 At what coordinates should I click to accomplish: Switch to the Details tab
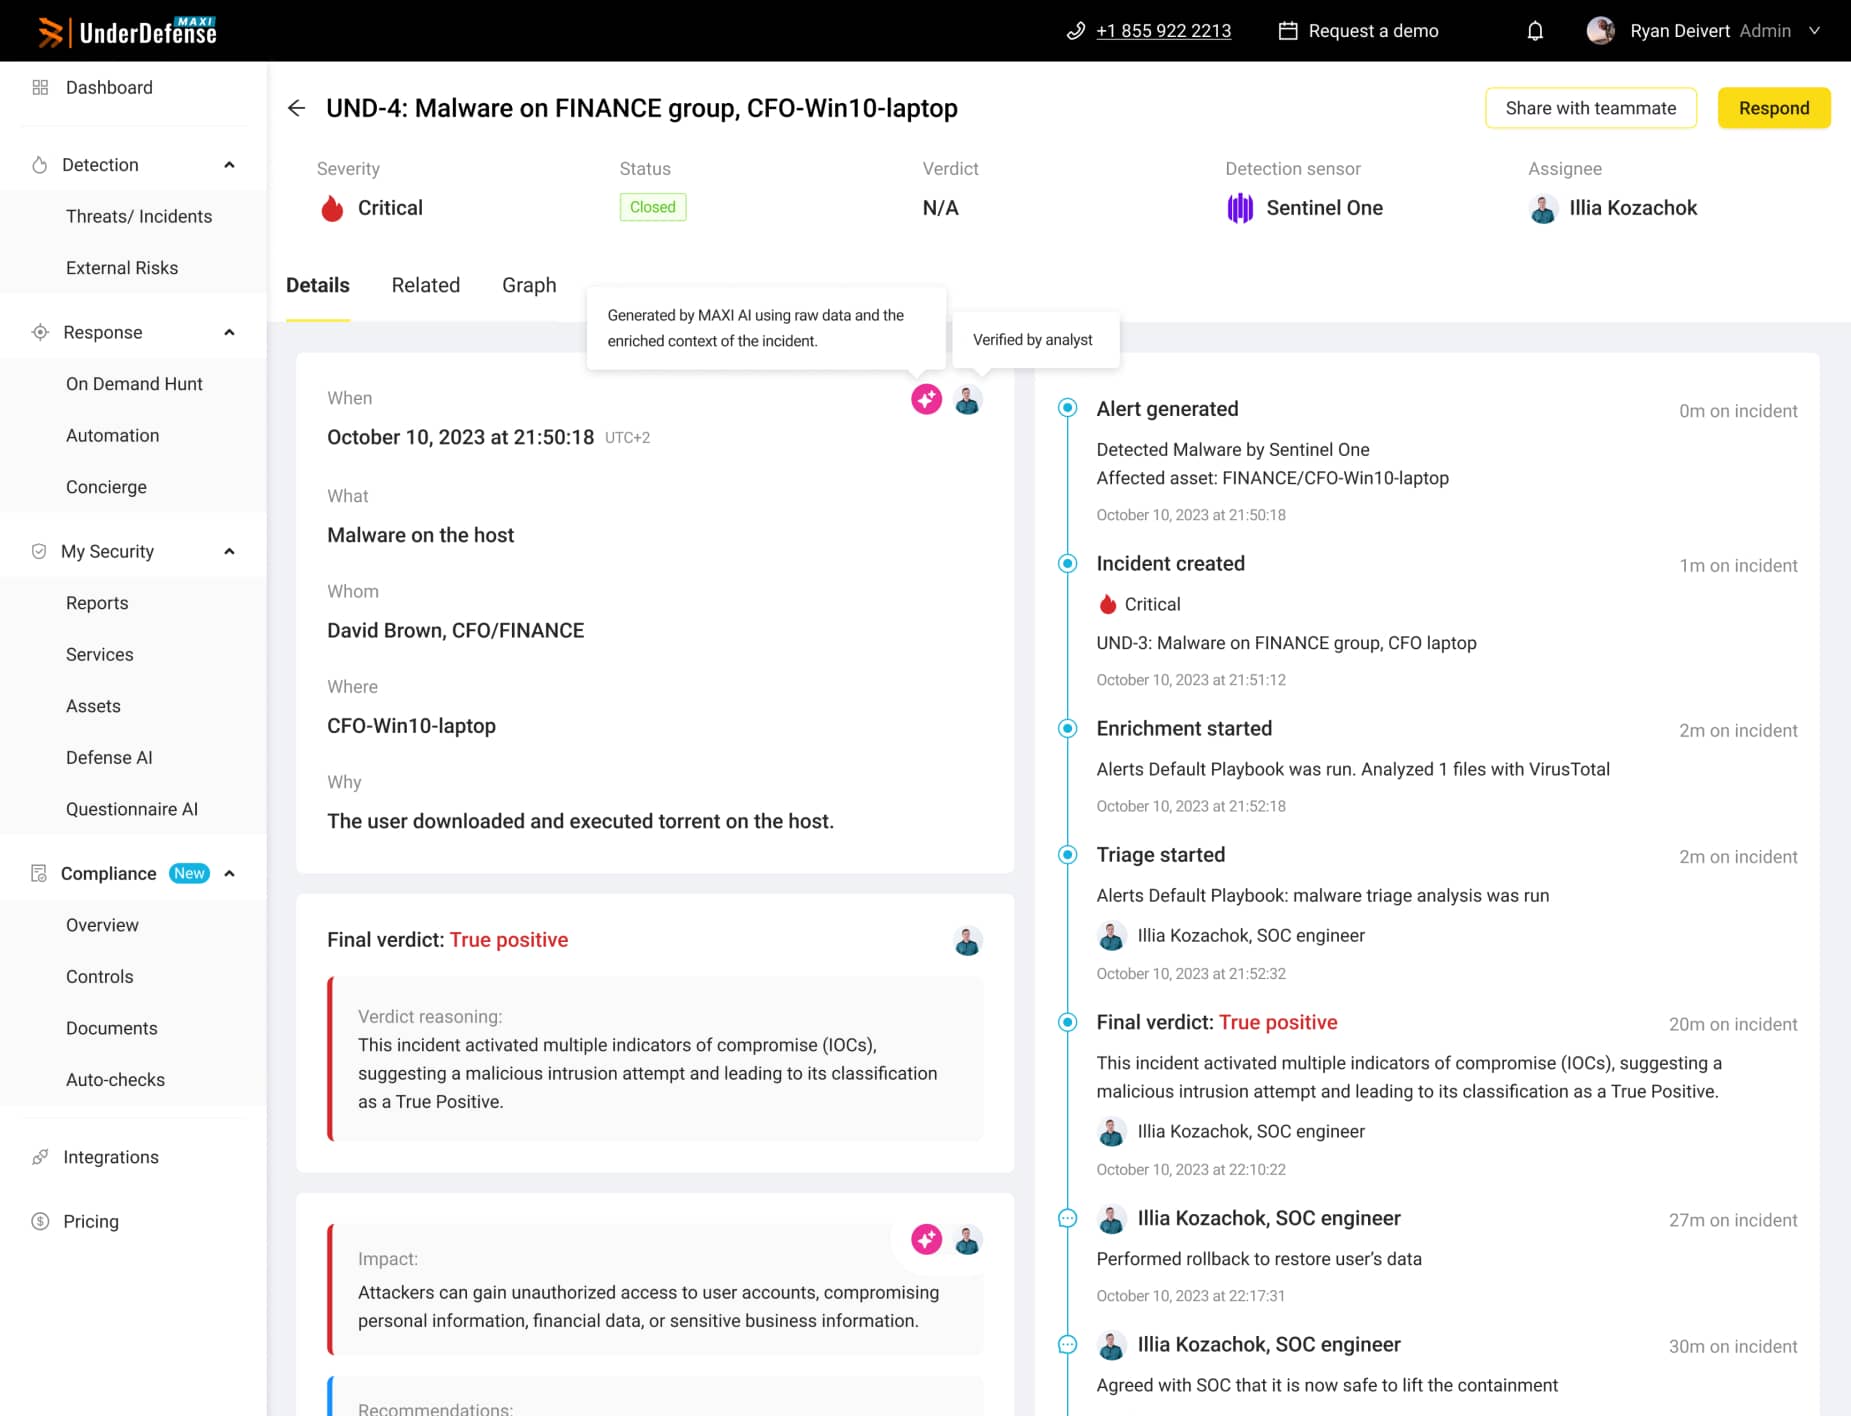[318, 285]
